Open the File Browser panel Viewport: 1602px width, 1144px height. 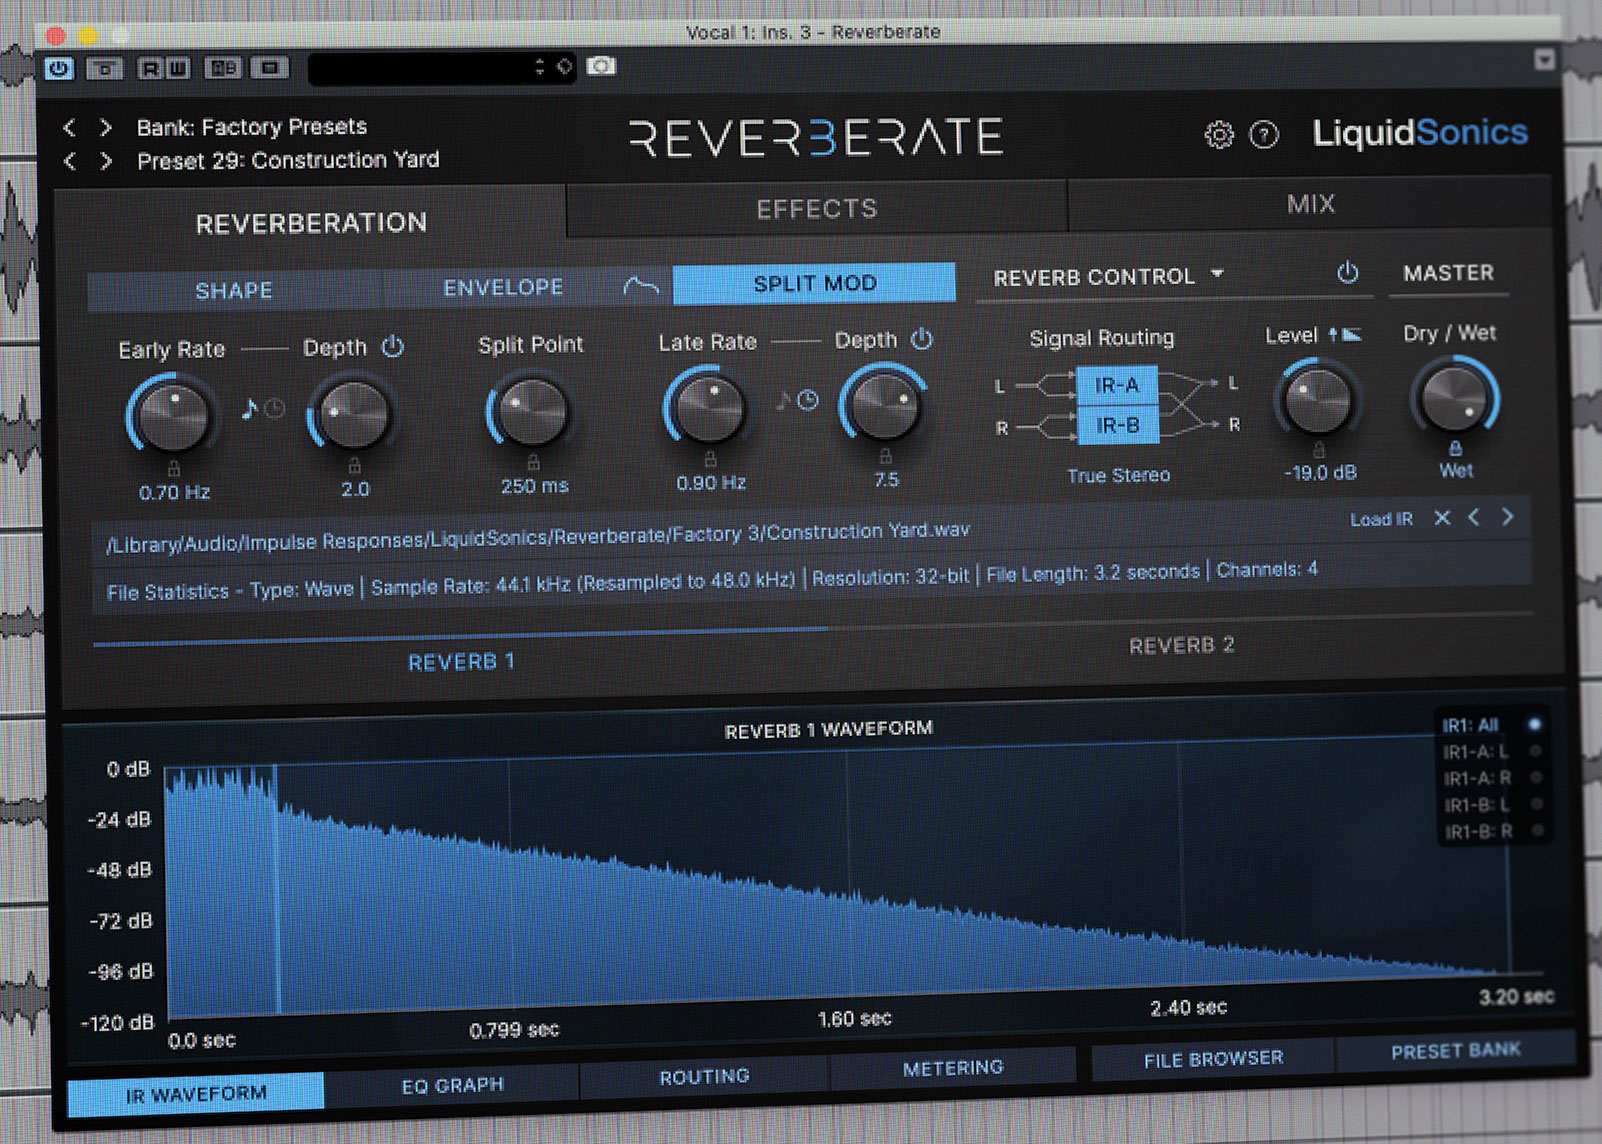[1213, 1059]
